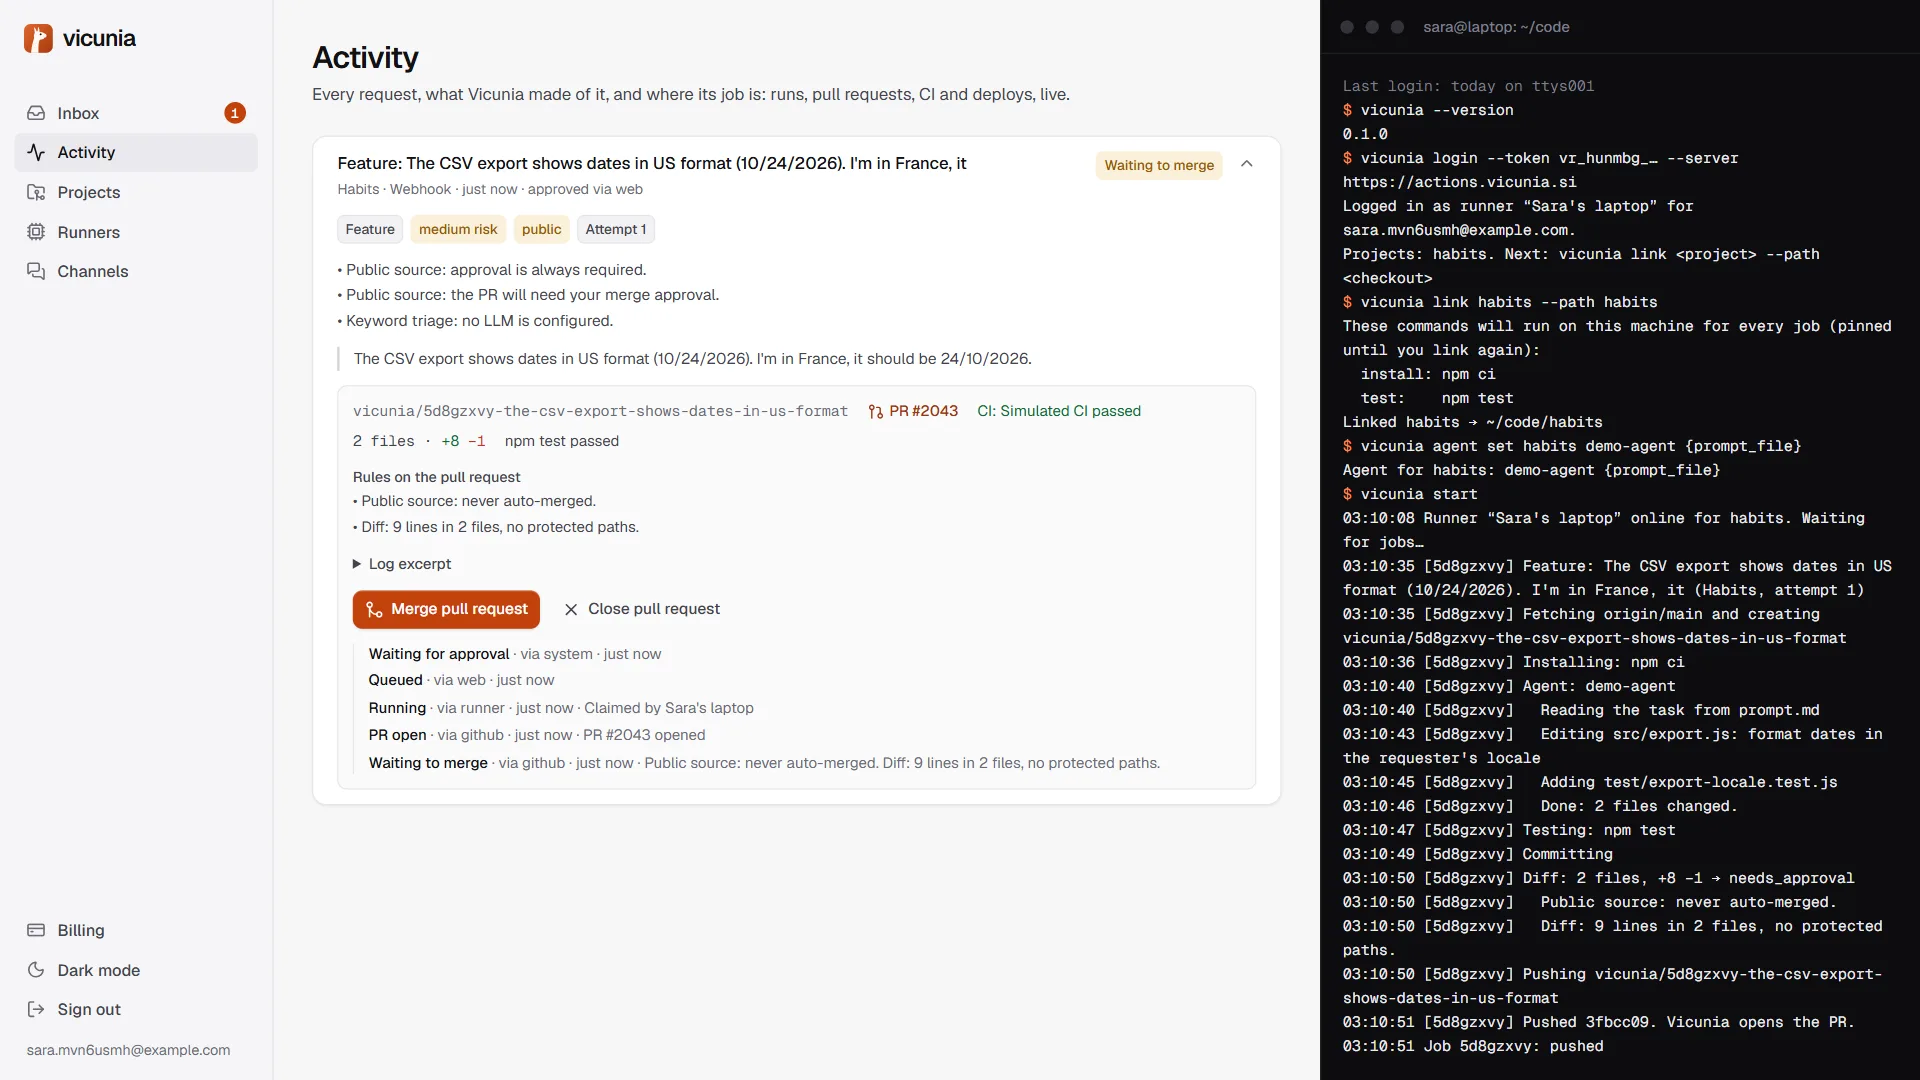The image size is (1920, 1080).
Task: Click 'vicunia start' command in terminal
Action: [1419, 494]
